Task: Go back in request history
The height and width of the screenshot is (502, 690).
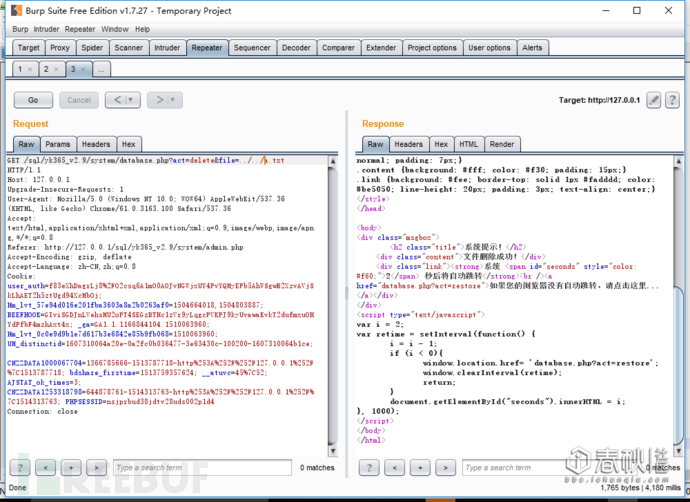Action: click(117, 100)
